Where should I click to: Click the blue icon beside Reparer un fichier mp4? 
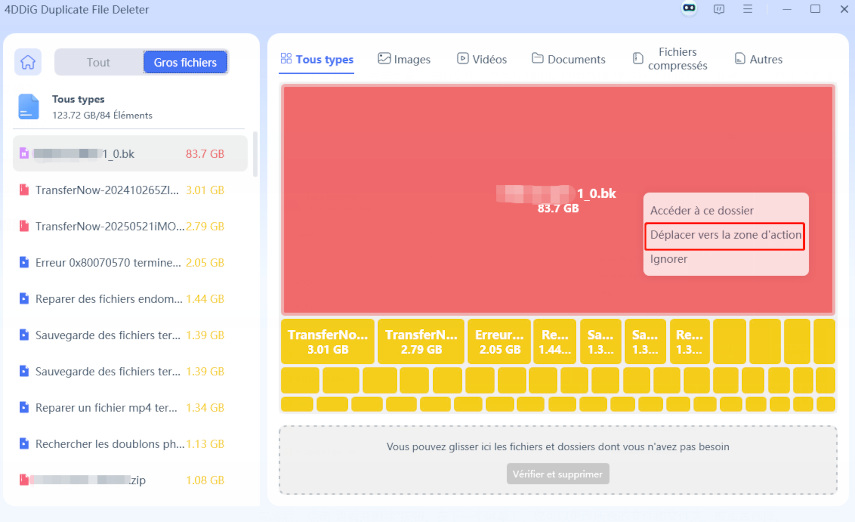(x=24, y=407)
